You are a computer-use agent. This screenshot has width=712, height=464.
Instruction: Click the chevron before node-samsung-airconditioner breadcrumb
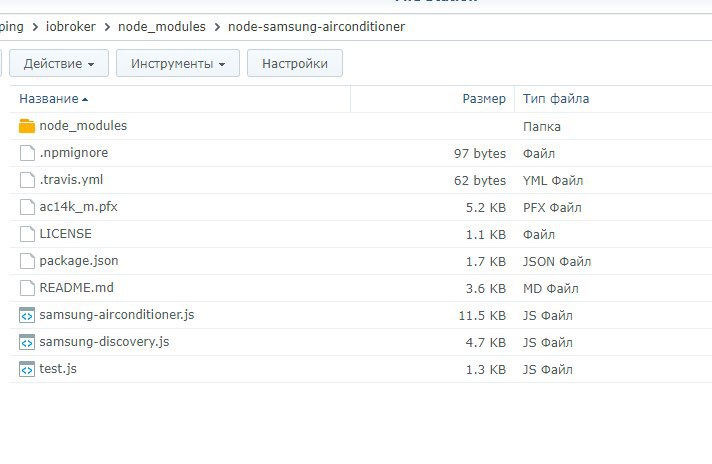(x=217, y=27)
